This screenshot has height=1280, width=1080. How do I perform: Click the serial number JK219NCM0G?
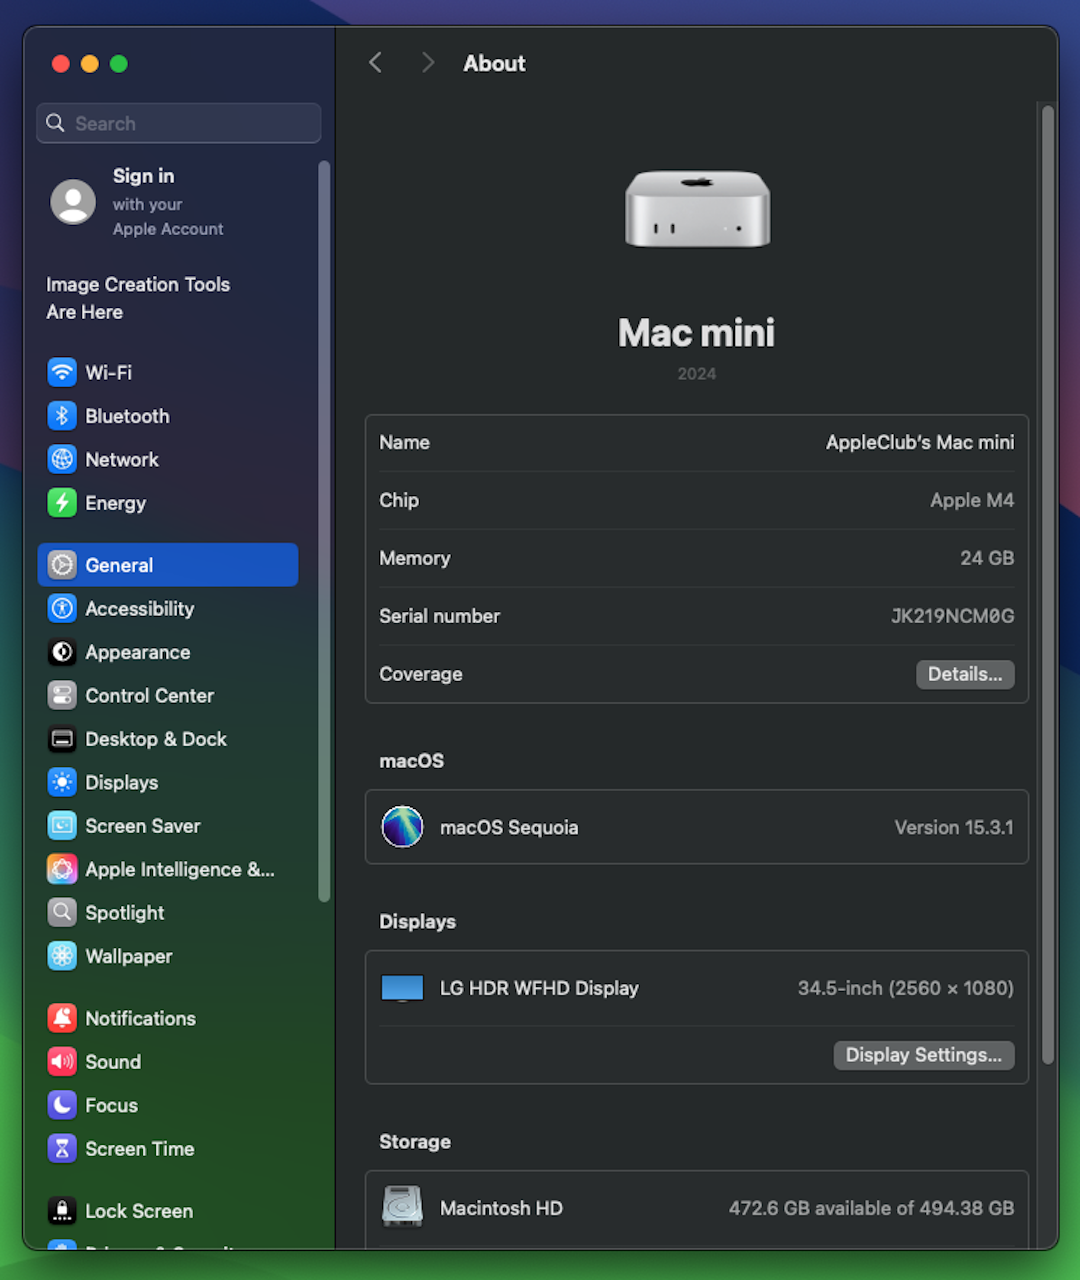(x=952, y=616)
